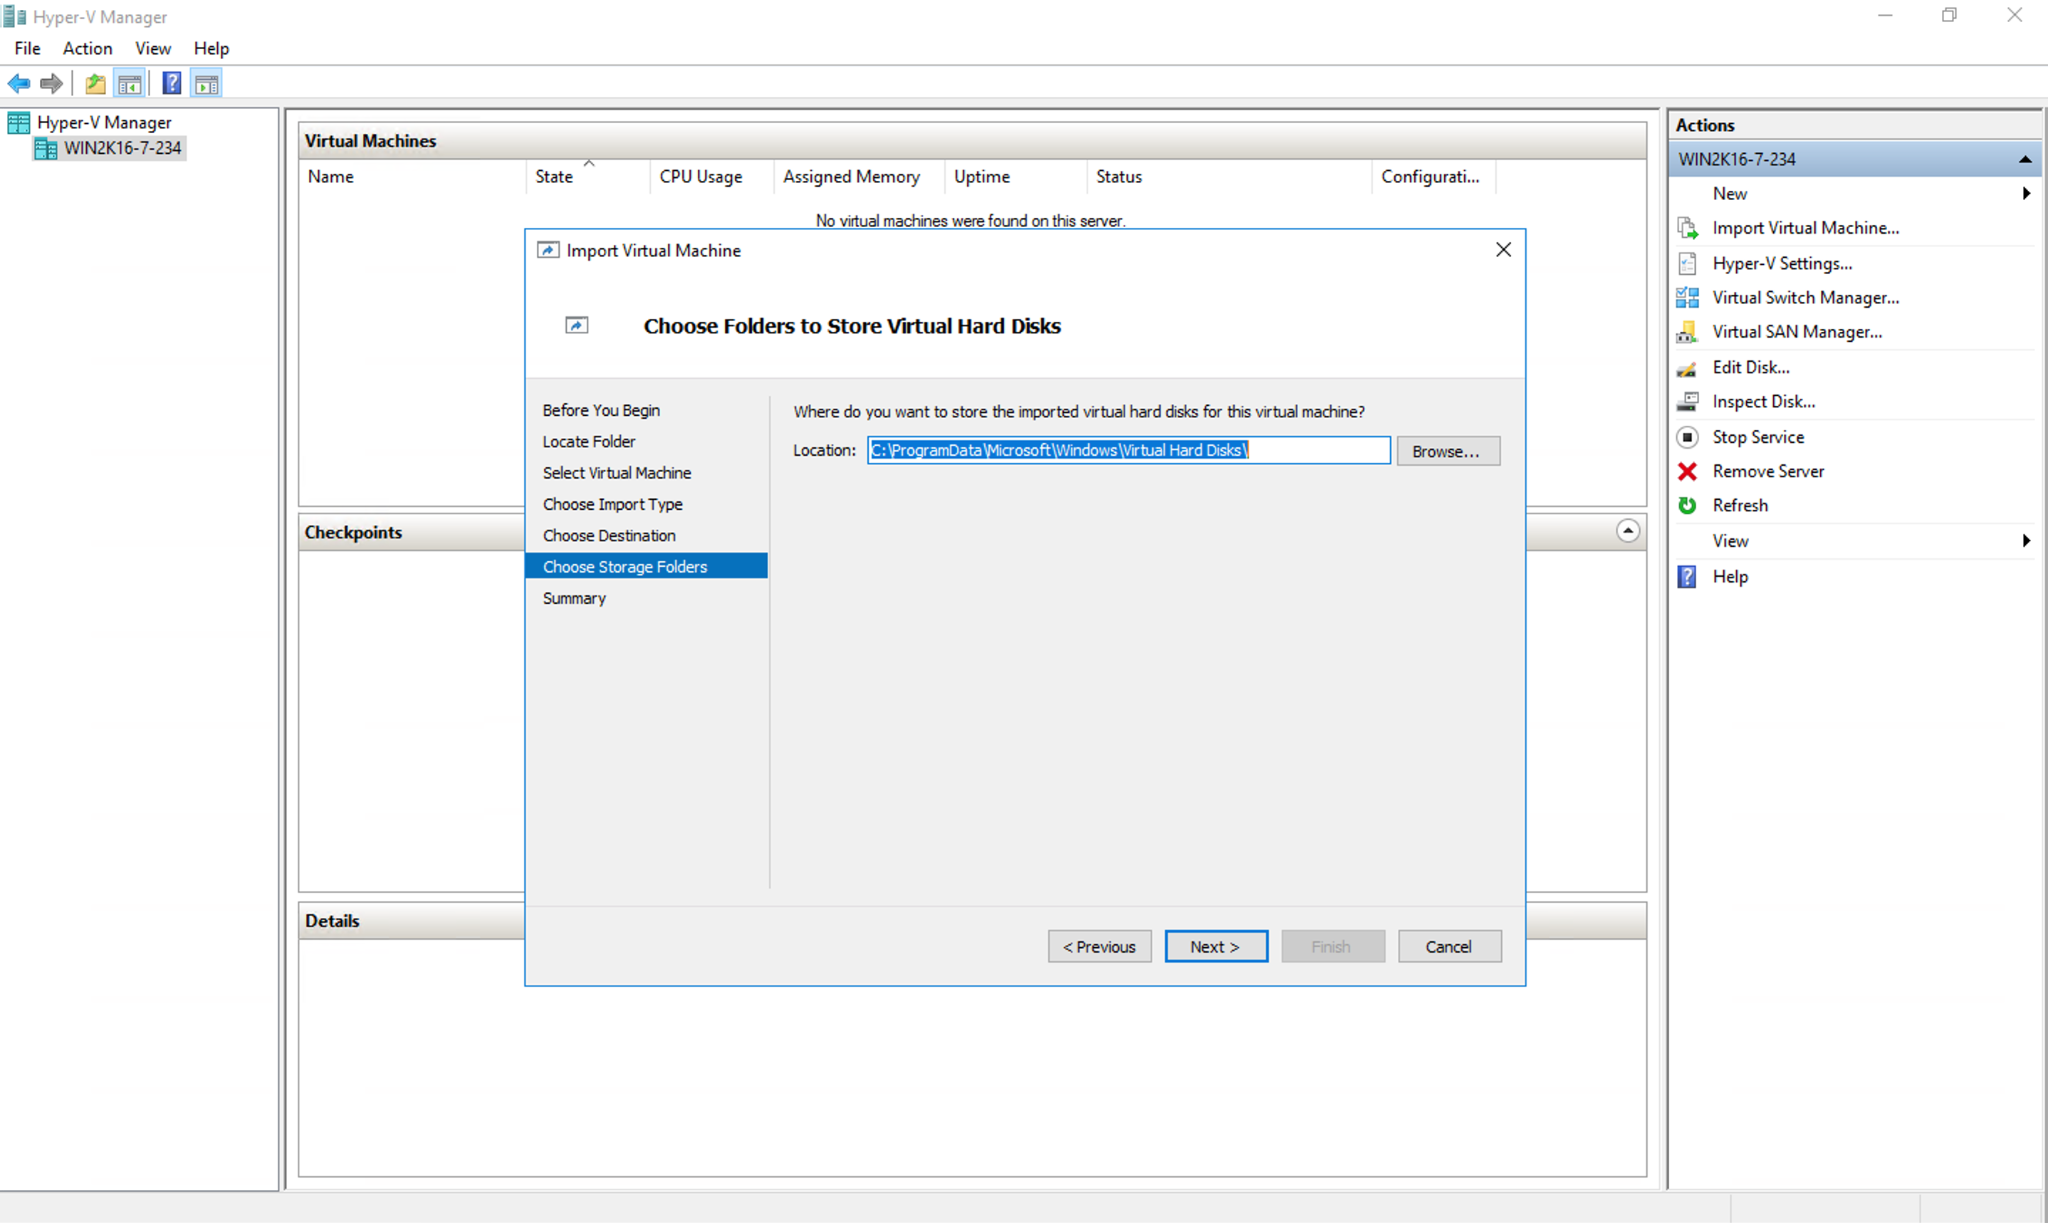
Task: Sort by the Name column header
Action: pyautogui.click(x=412, y=177)
